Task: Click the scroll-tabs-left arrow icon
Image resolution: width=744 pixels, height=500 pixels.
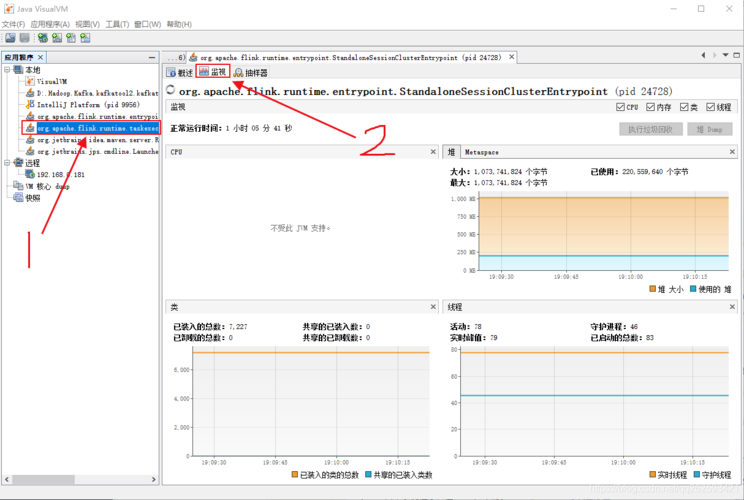Action: (703, 56)
